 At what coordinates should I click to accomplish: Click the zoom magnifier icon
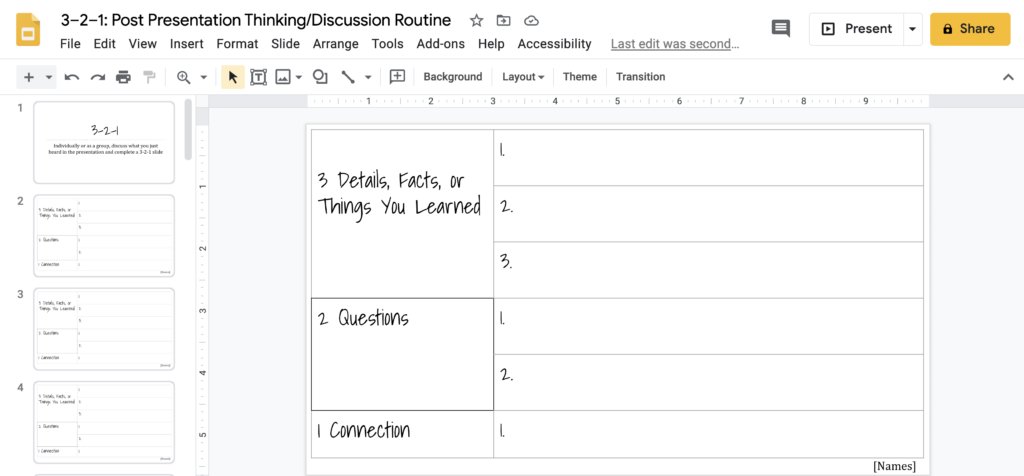(x=184, y=77)
